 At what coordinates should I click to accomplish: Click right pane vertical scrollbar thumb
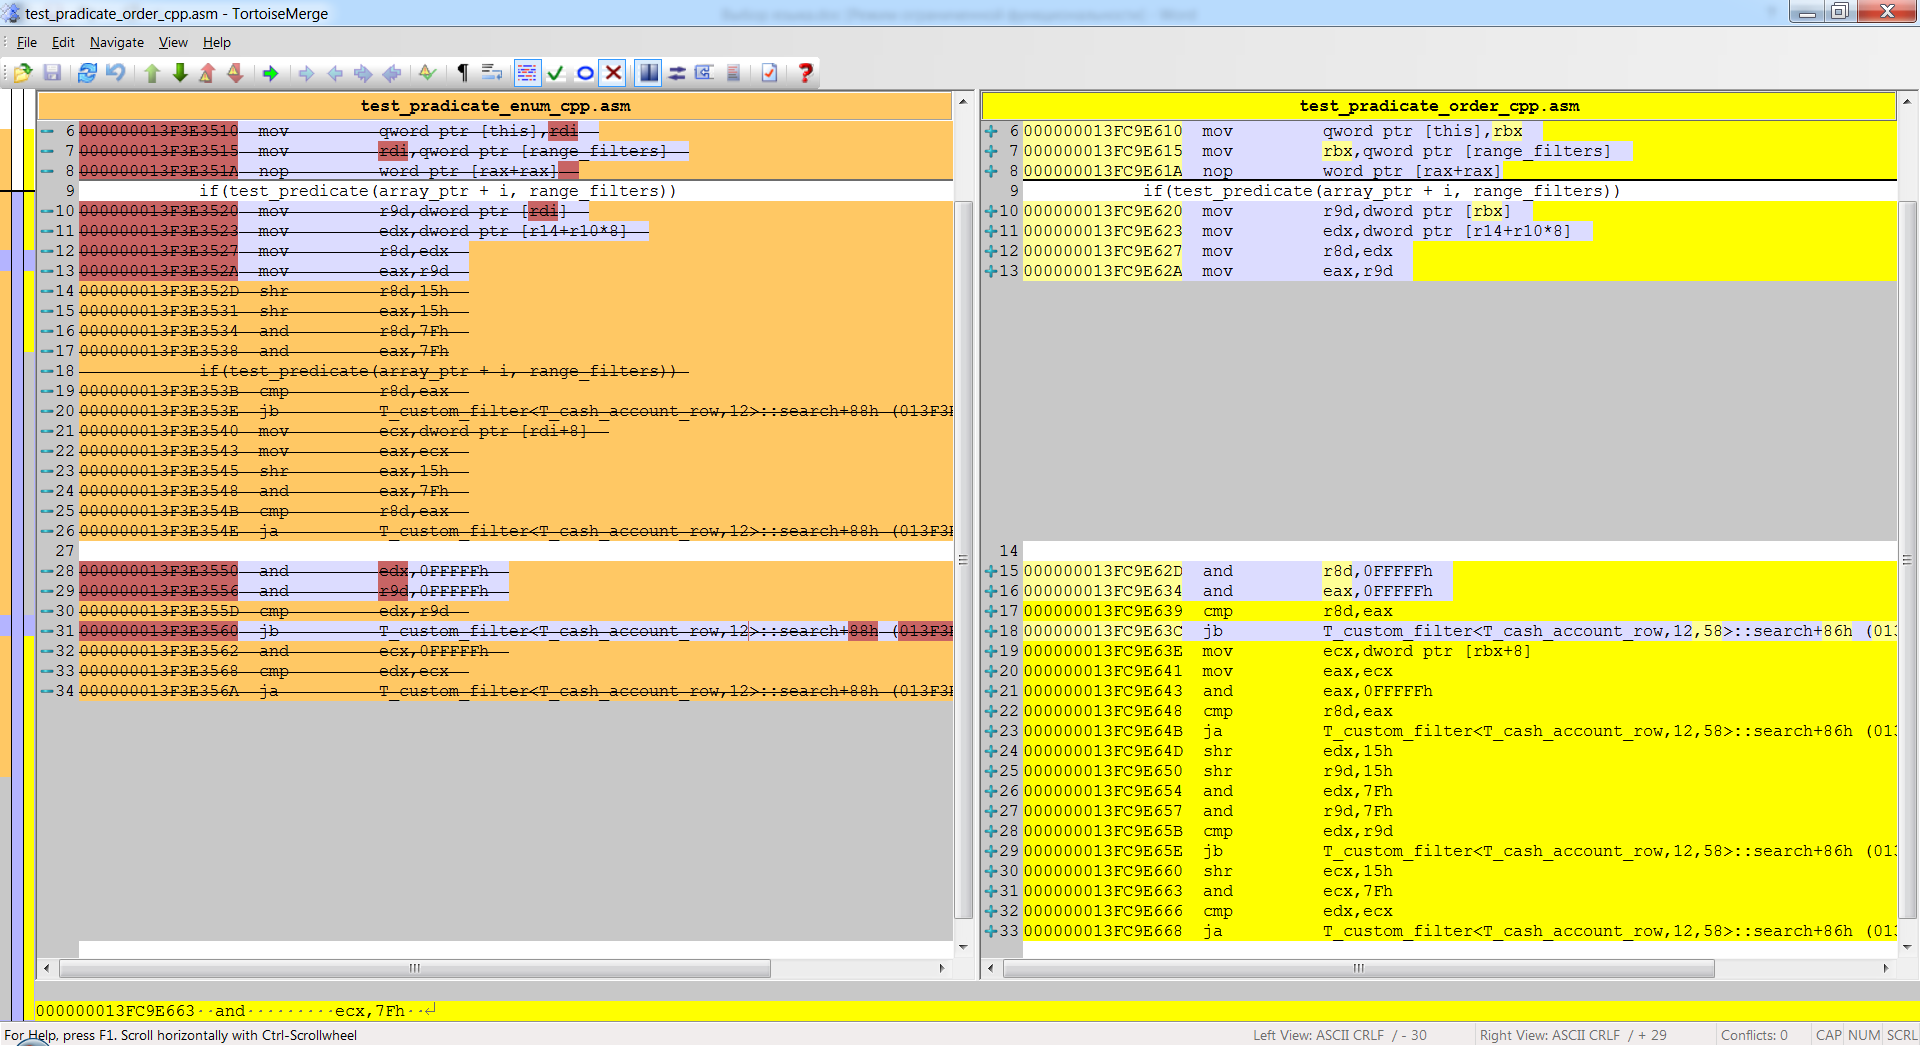coord(1907,560)
